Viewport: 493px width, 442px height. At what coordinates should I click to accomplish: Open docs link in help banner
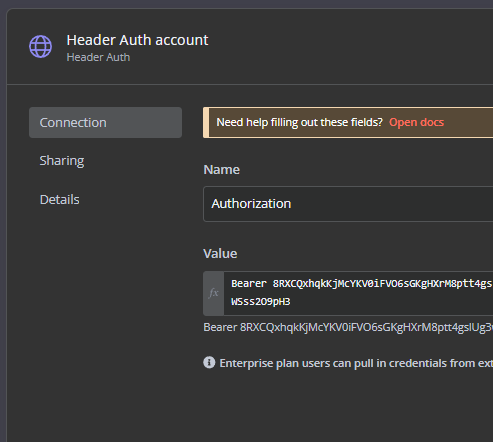(416, 122)
